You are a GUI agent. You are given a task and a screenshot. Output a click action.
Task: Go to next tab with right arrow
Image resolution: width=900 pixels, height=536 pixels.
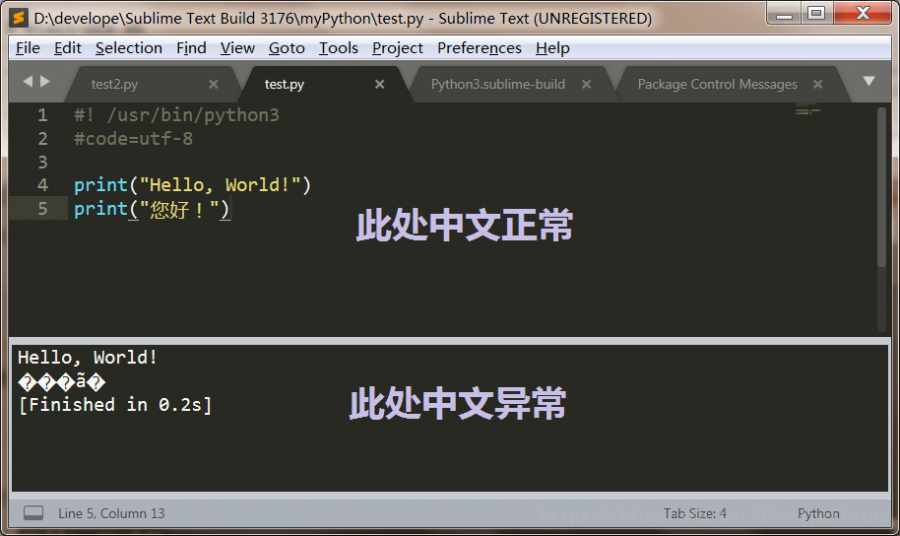(x=45, y=81)
